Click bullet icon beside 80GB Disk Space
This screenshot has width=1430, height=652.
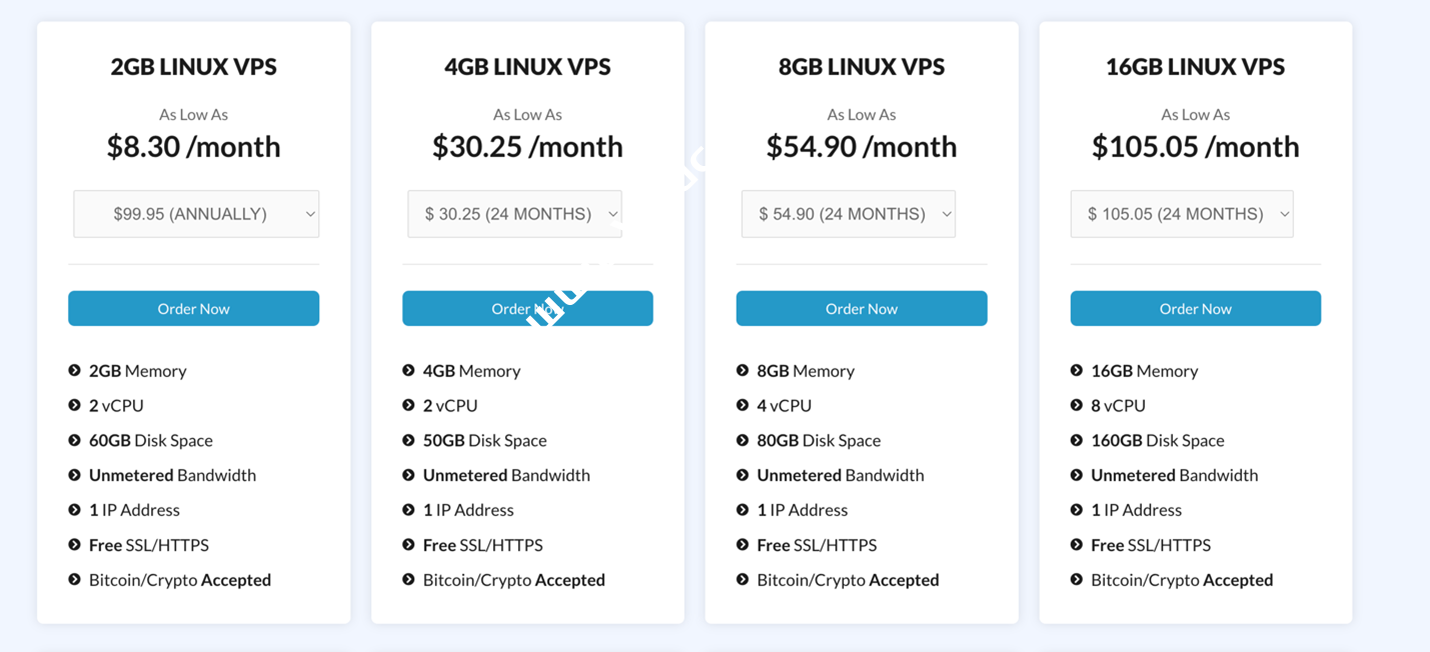(x=743, y=440)
